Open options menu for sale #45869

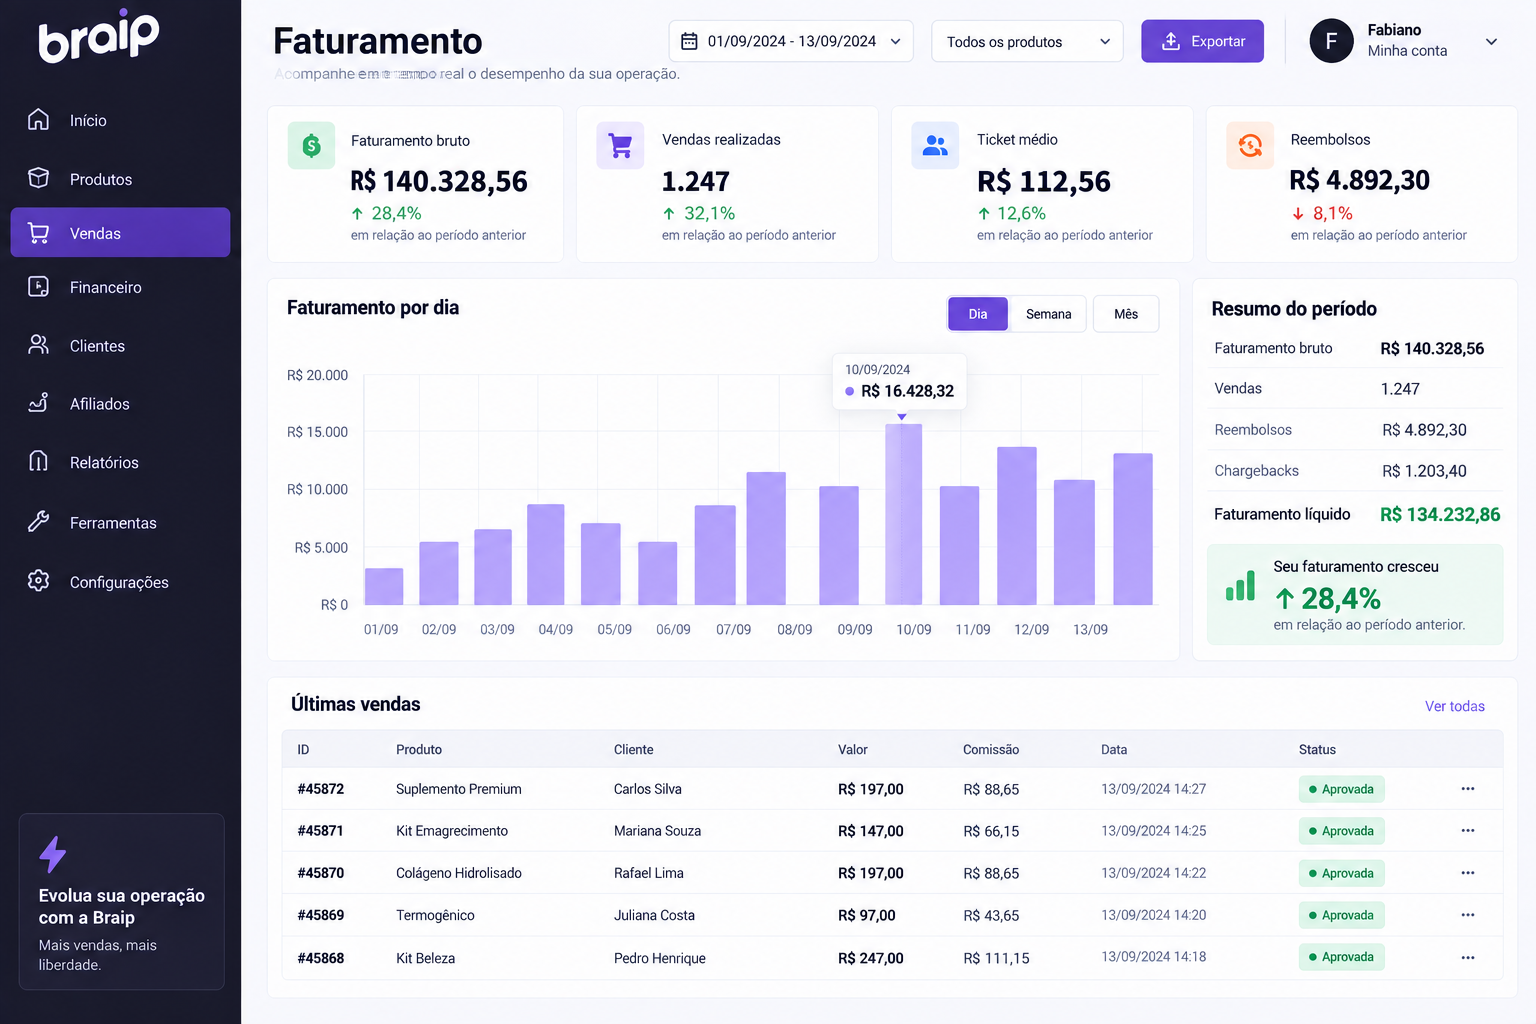tap(1467, 915)
